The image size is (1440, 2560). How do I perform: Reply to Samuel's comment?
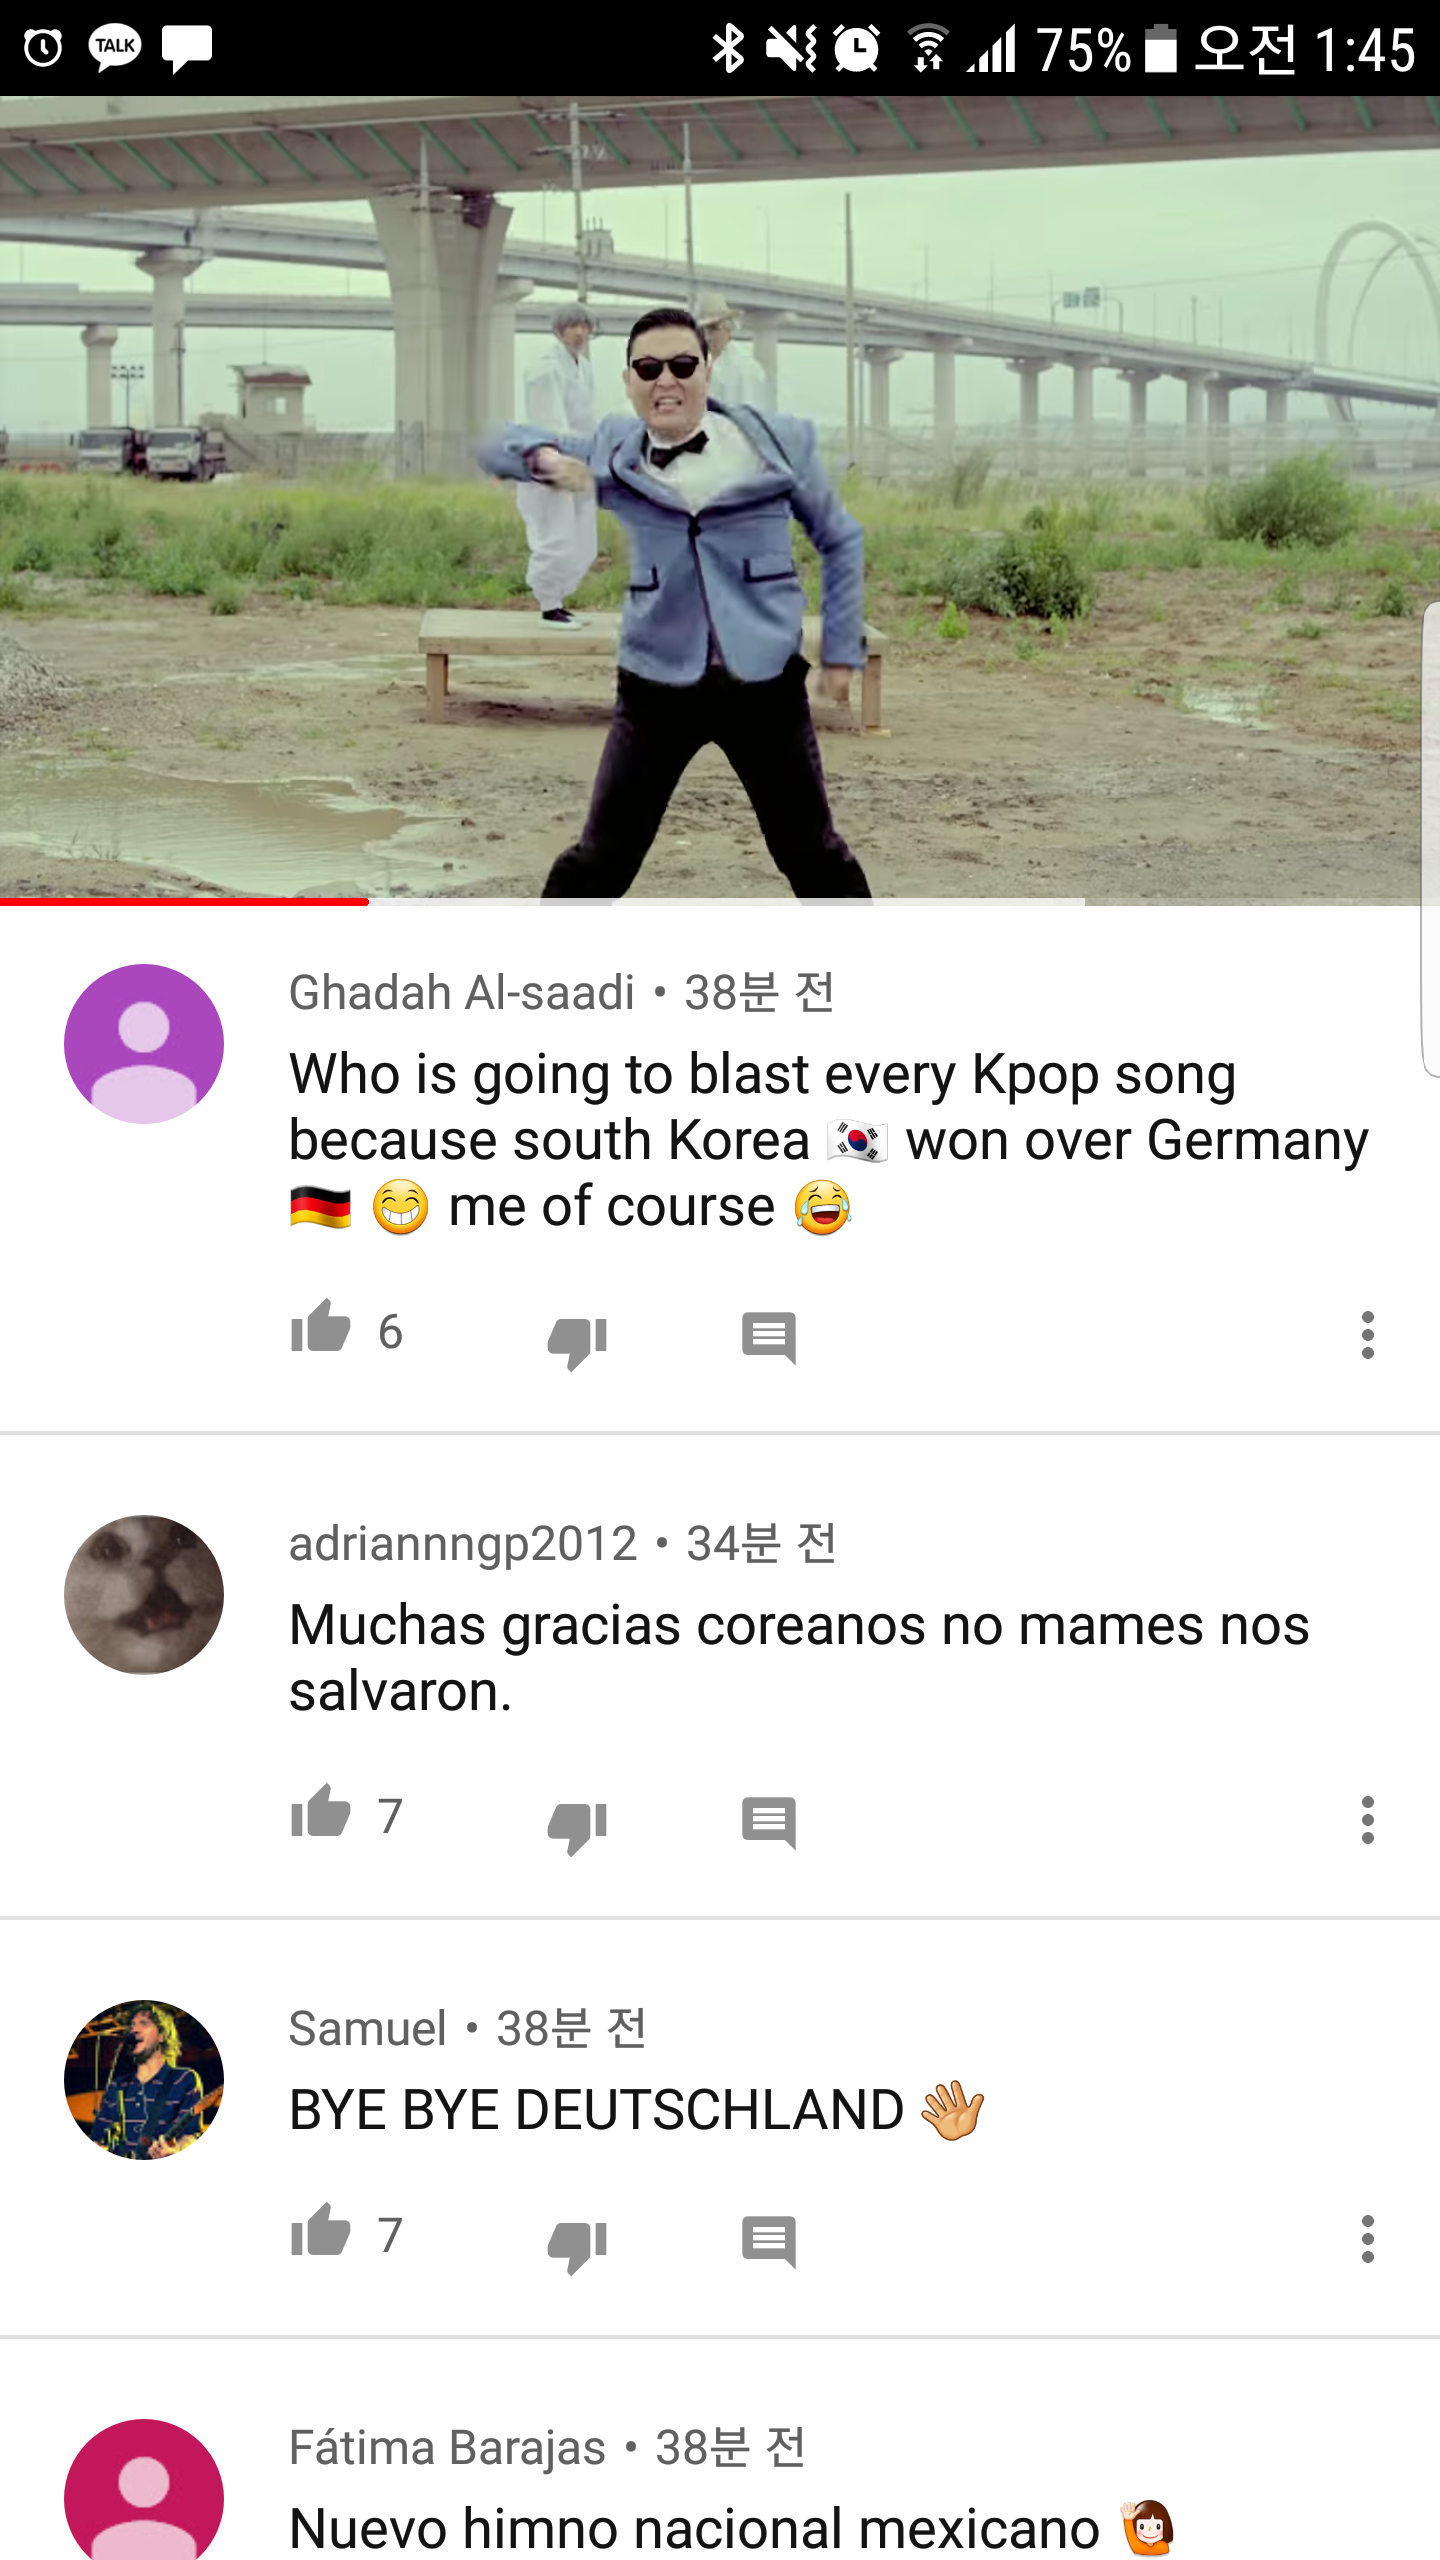pyautogui.click(x=769, y=2242)
